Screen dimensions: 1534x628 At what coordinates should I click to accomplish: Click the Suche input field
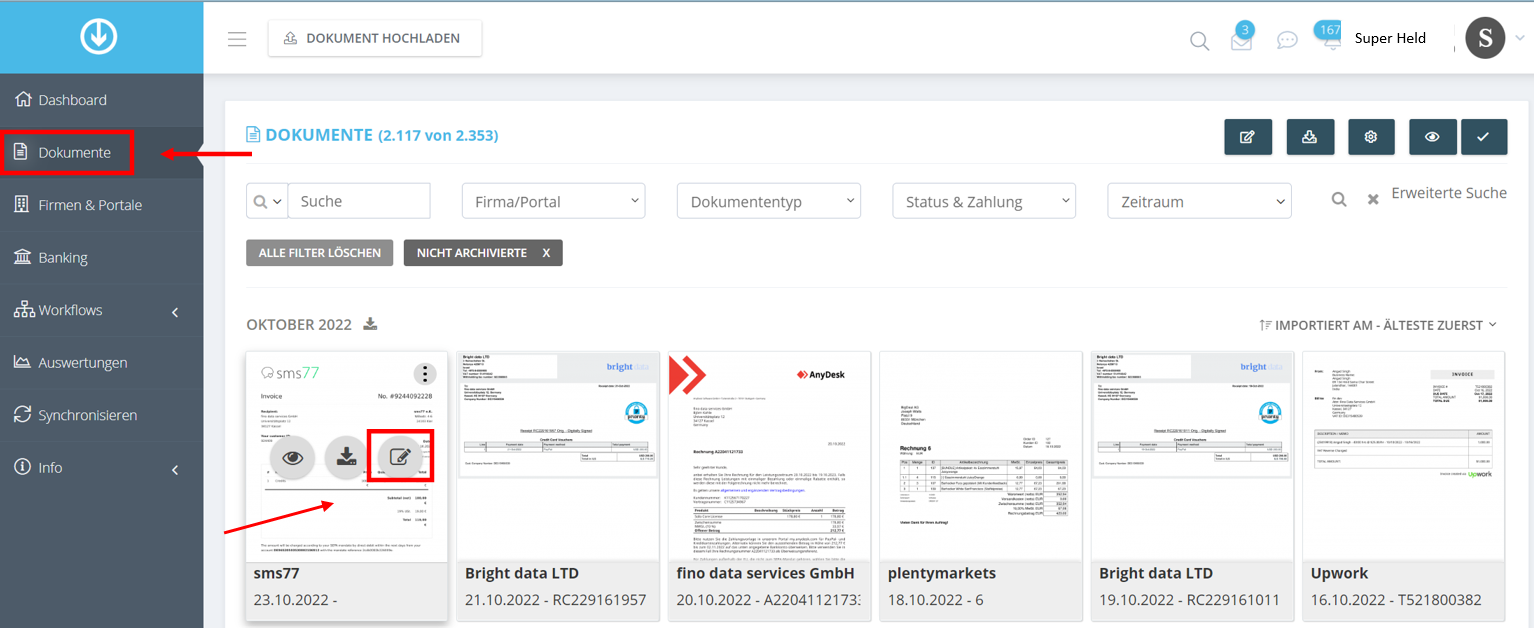click(x=359, y=201)
